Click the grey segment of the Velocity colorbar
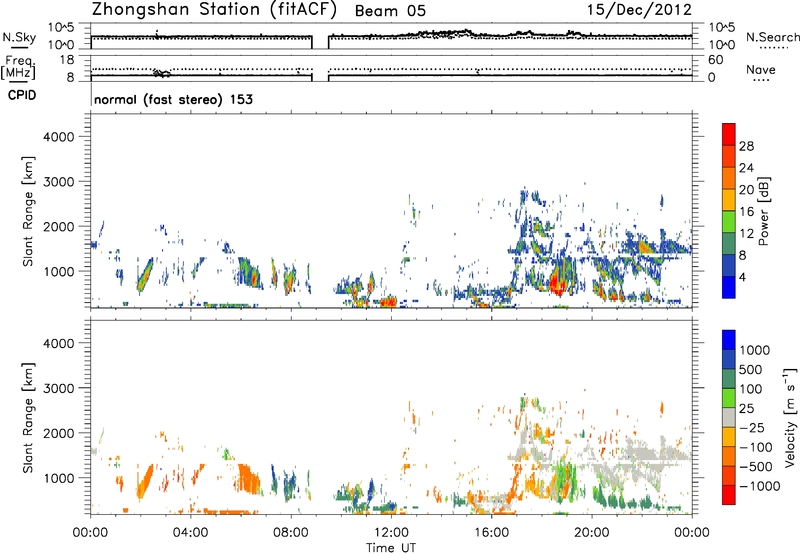This screenshot has height=554, width=800. click(729, 417)
